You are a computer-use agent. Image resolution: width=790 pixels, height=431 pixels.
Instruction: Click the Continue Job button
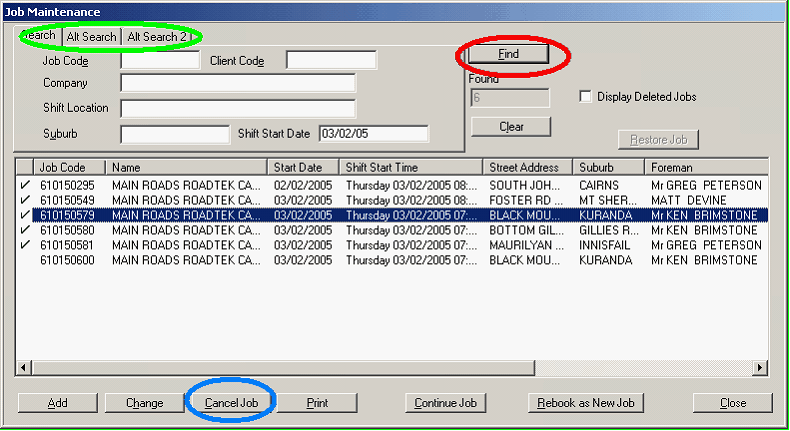coord(446,403)
